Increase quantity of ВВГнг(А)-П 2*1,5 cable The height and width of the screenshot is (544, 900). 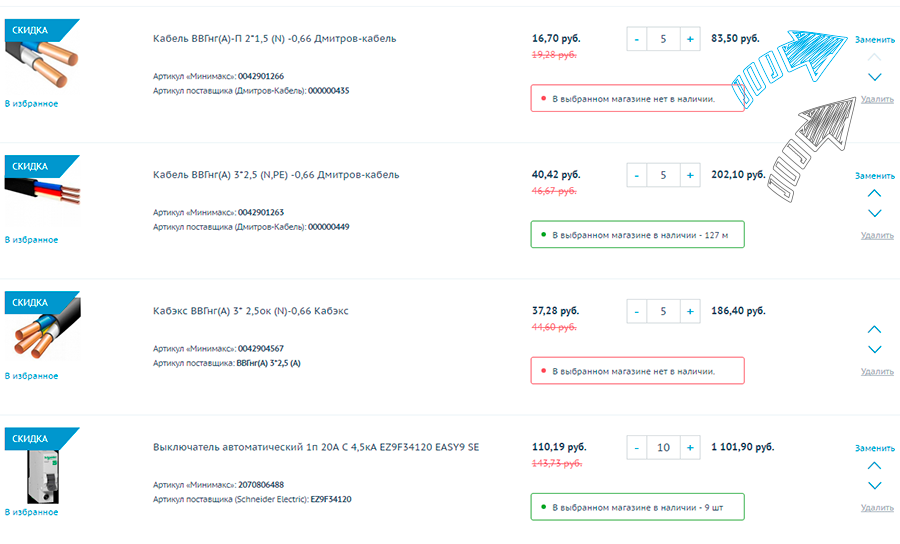tap(690, 39)
